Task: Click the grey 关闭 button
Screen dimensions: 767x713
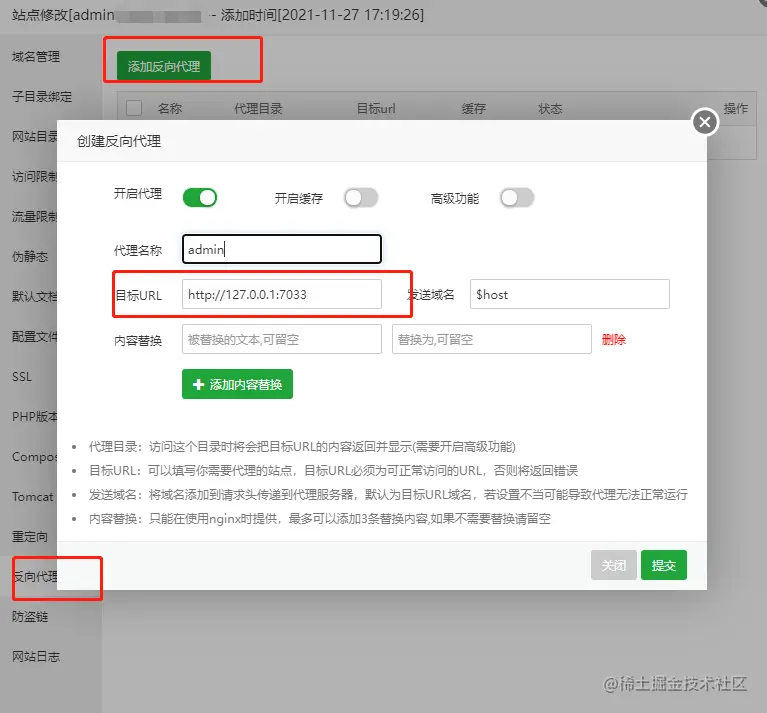Action: click(613, 565)
